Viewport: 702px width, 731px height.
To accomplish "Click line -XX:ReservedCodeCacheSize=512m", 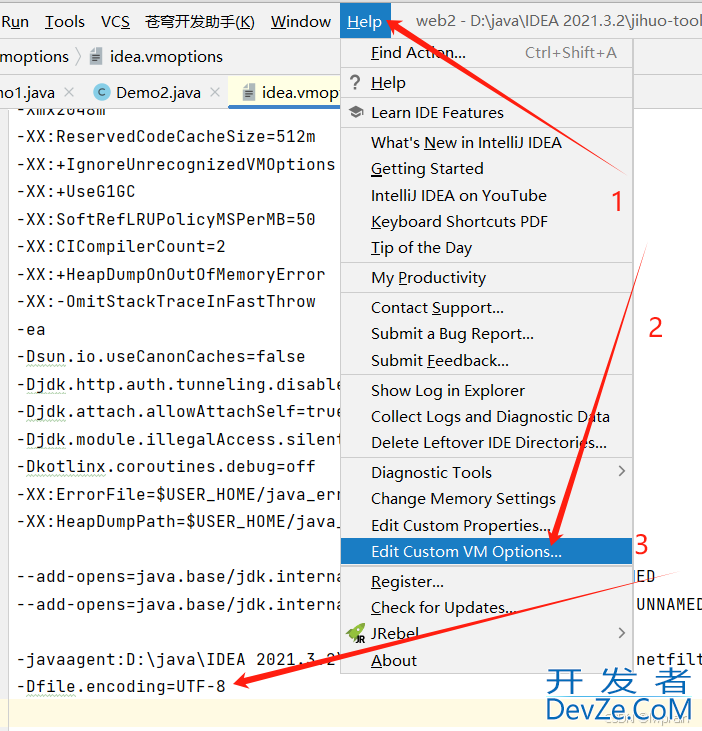I will click(x=166, y=137).
